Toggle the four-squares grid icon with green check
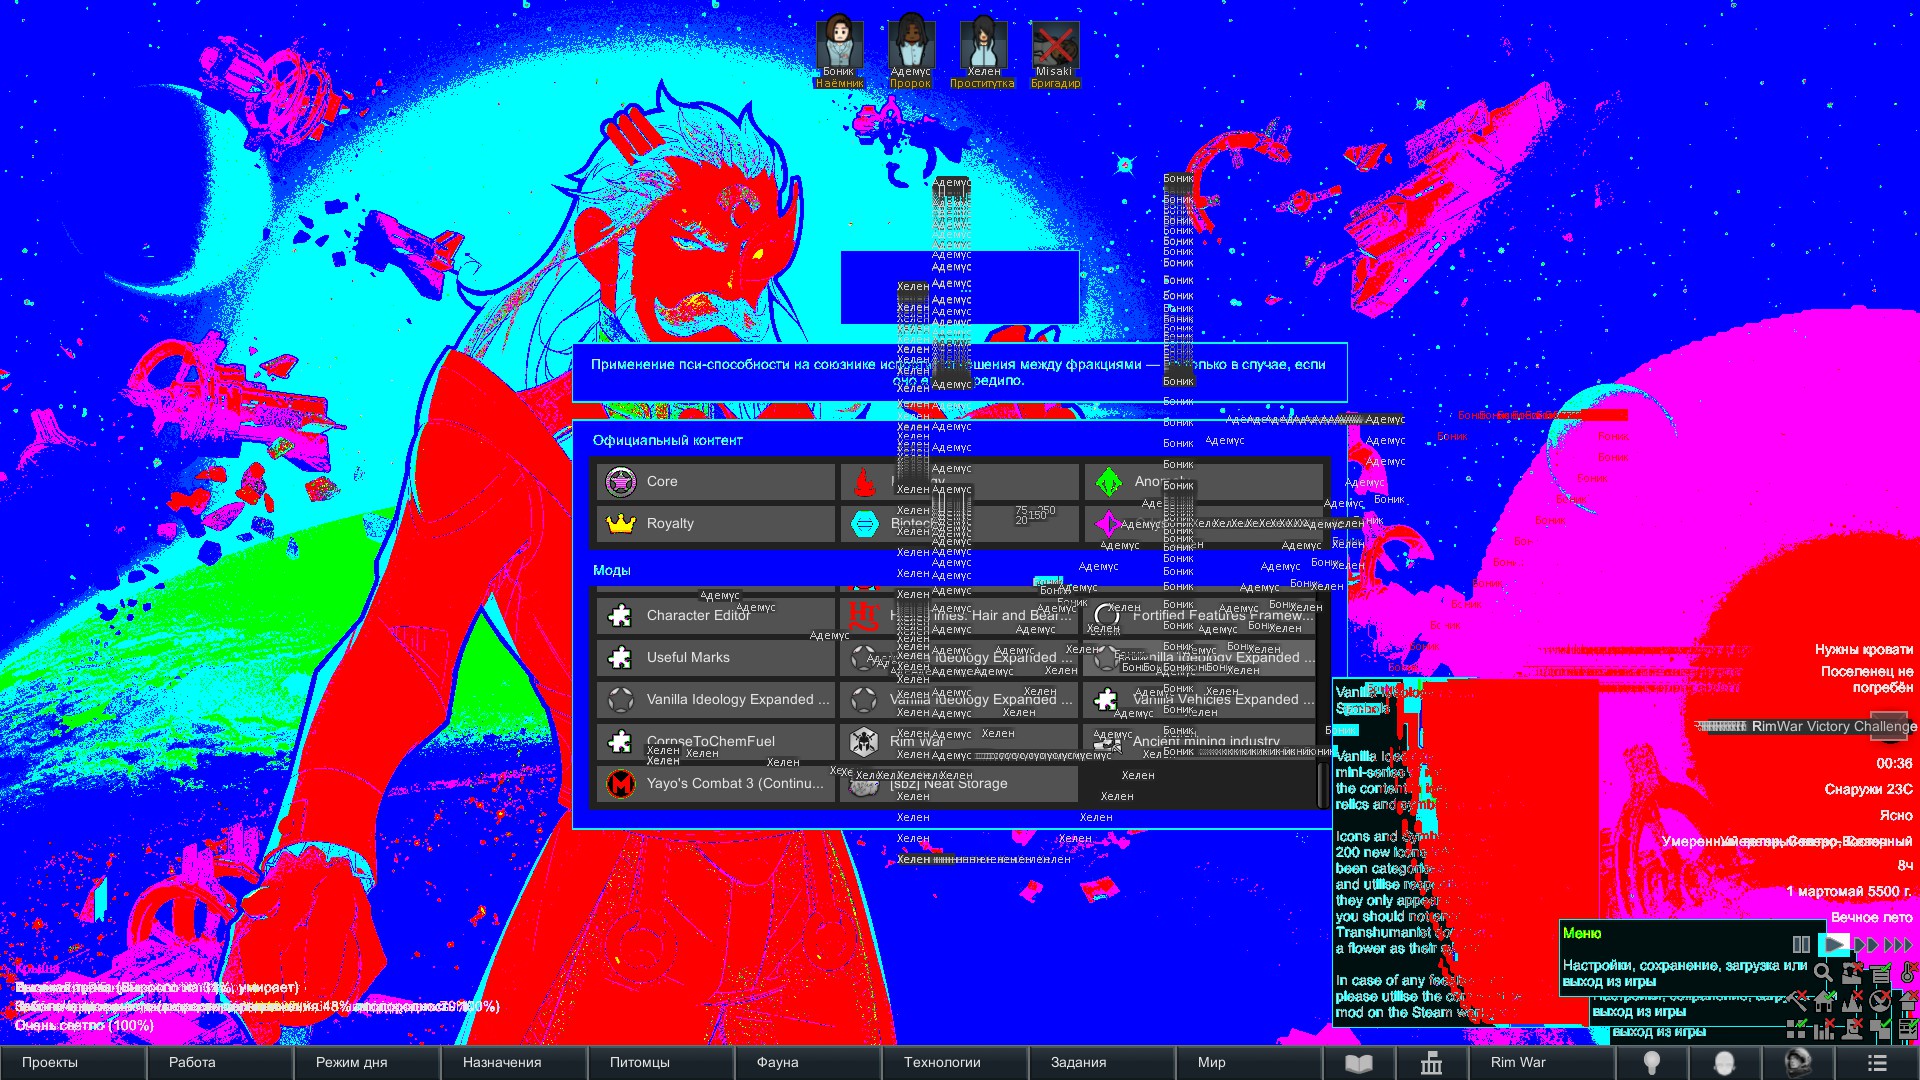 tap(1797, 1029)
